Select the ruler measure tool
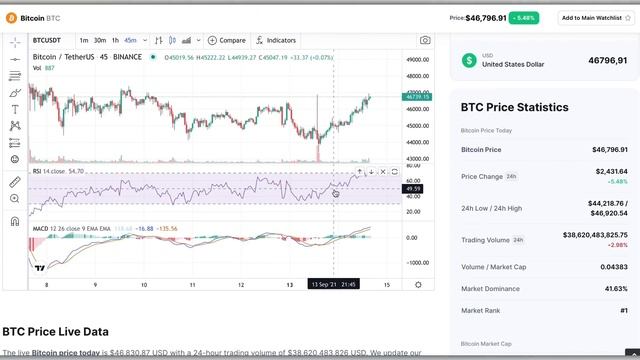 (x=15, y=182)
